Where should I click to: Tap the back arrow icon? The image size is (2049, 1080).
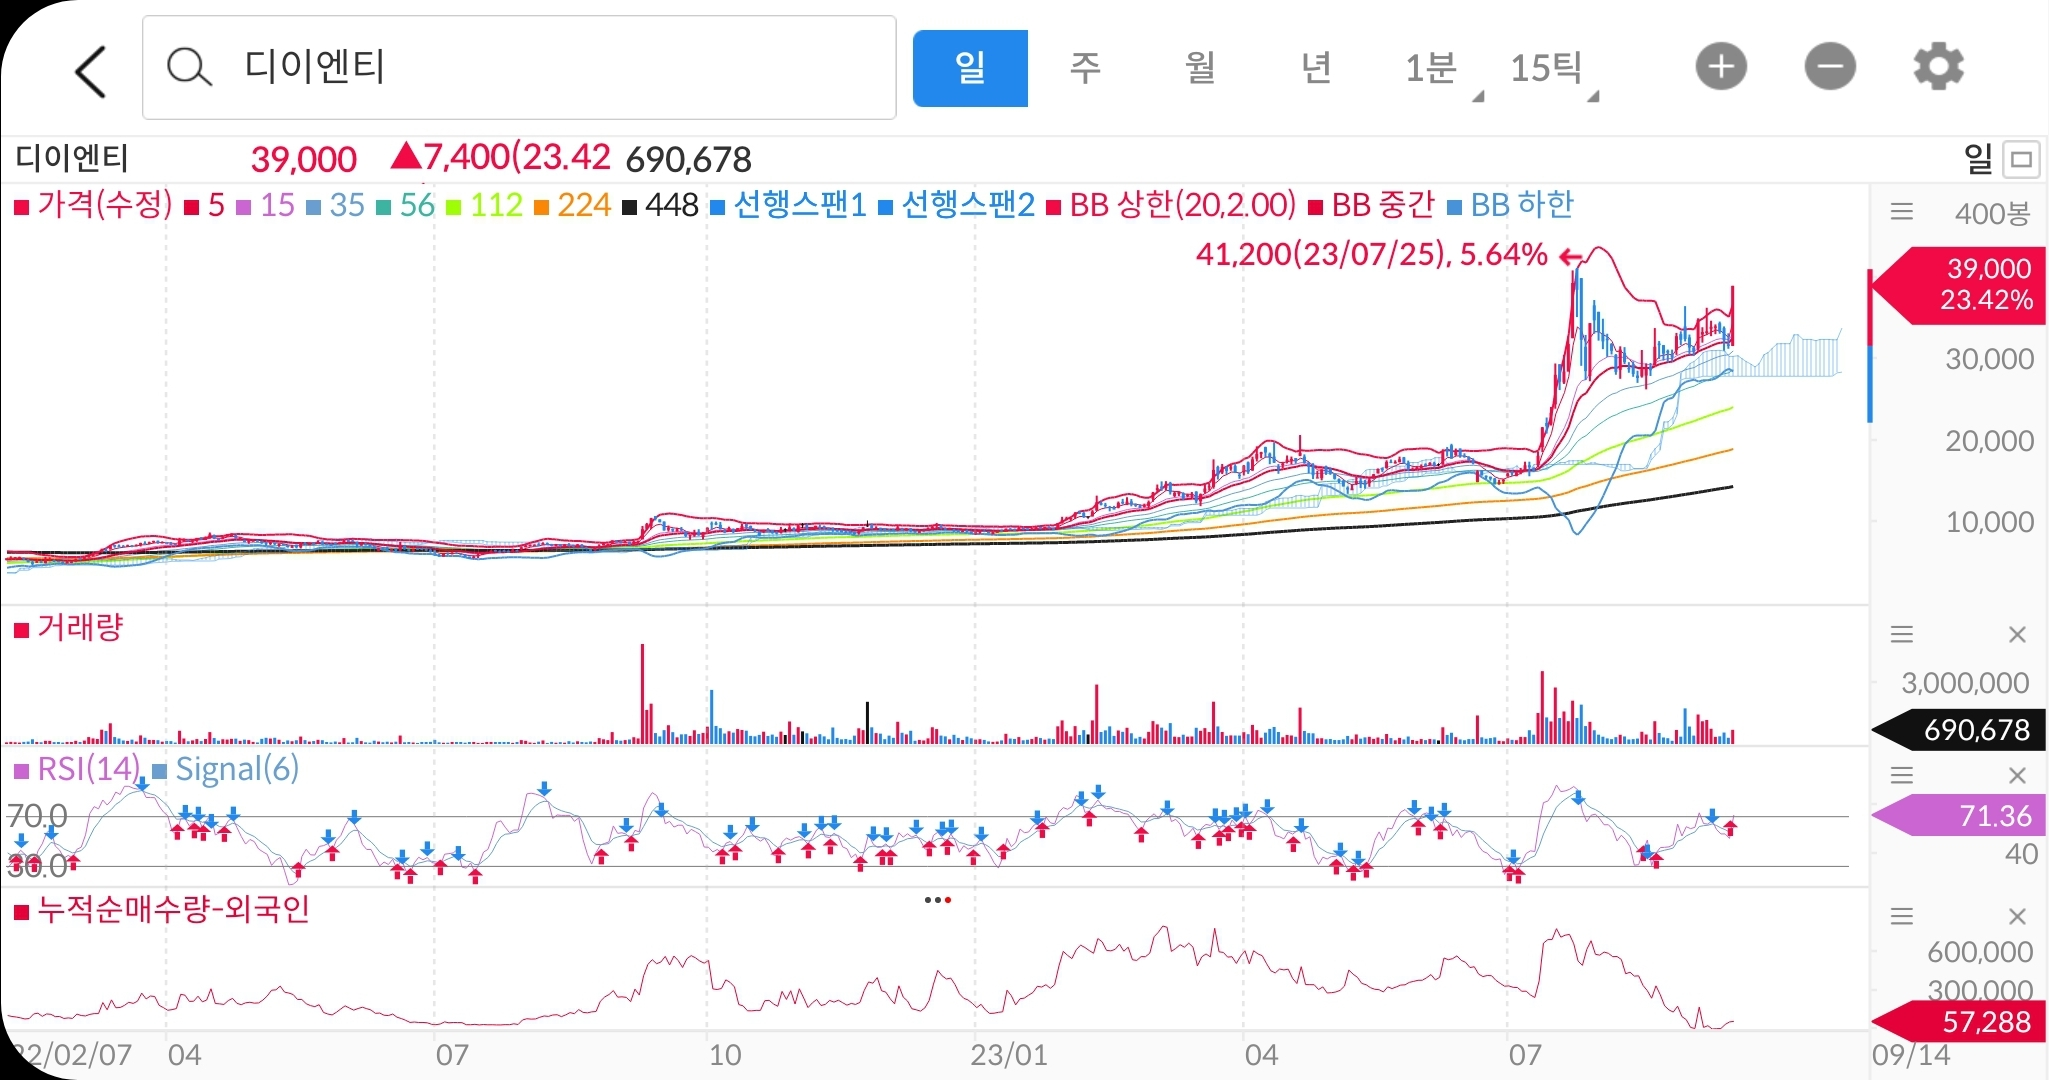[91, 71]
